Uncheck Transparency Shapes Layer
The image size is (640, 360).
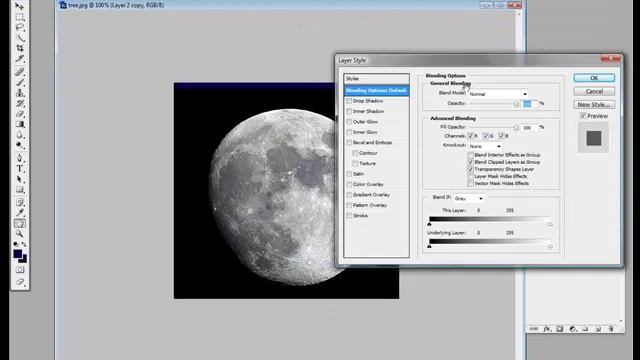click(471, 169)
